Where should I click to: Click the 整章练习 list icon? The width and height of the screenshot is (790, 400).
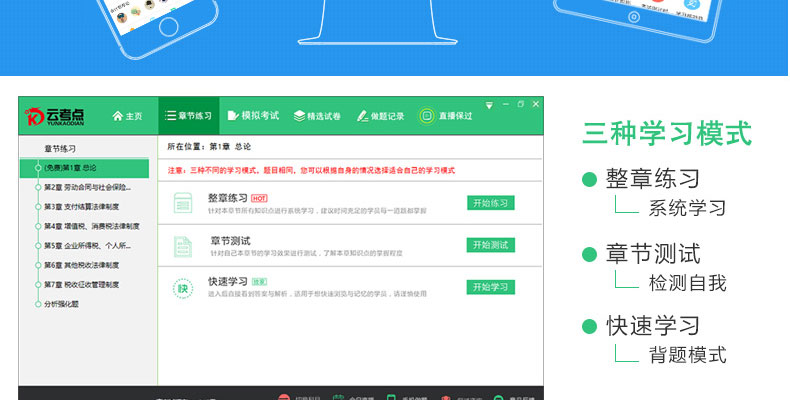[183, 203]
